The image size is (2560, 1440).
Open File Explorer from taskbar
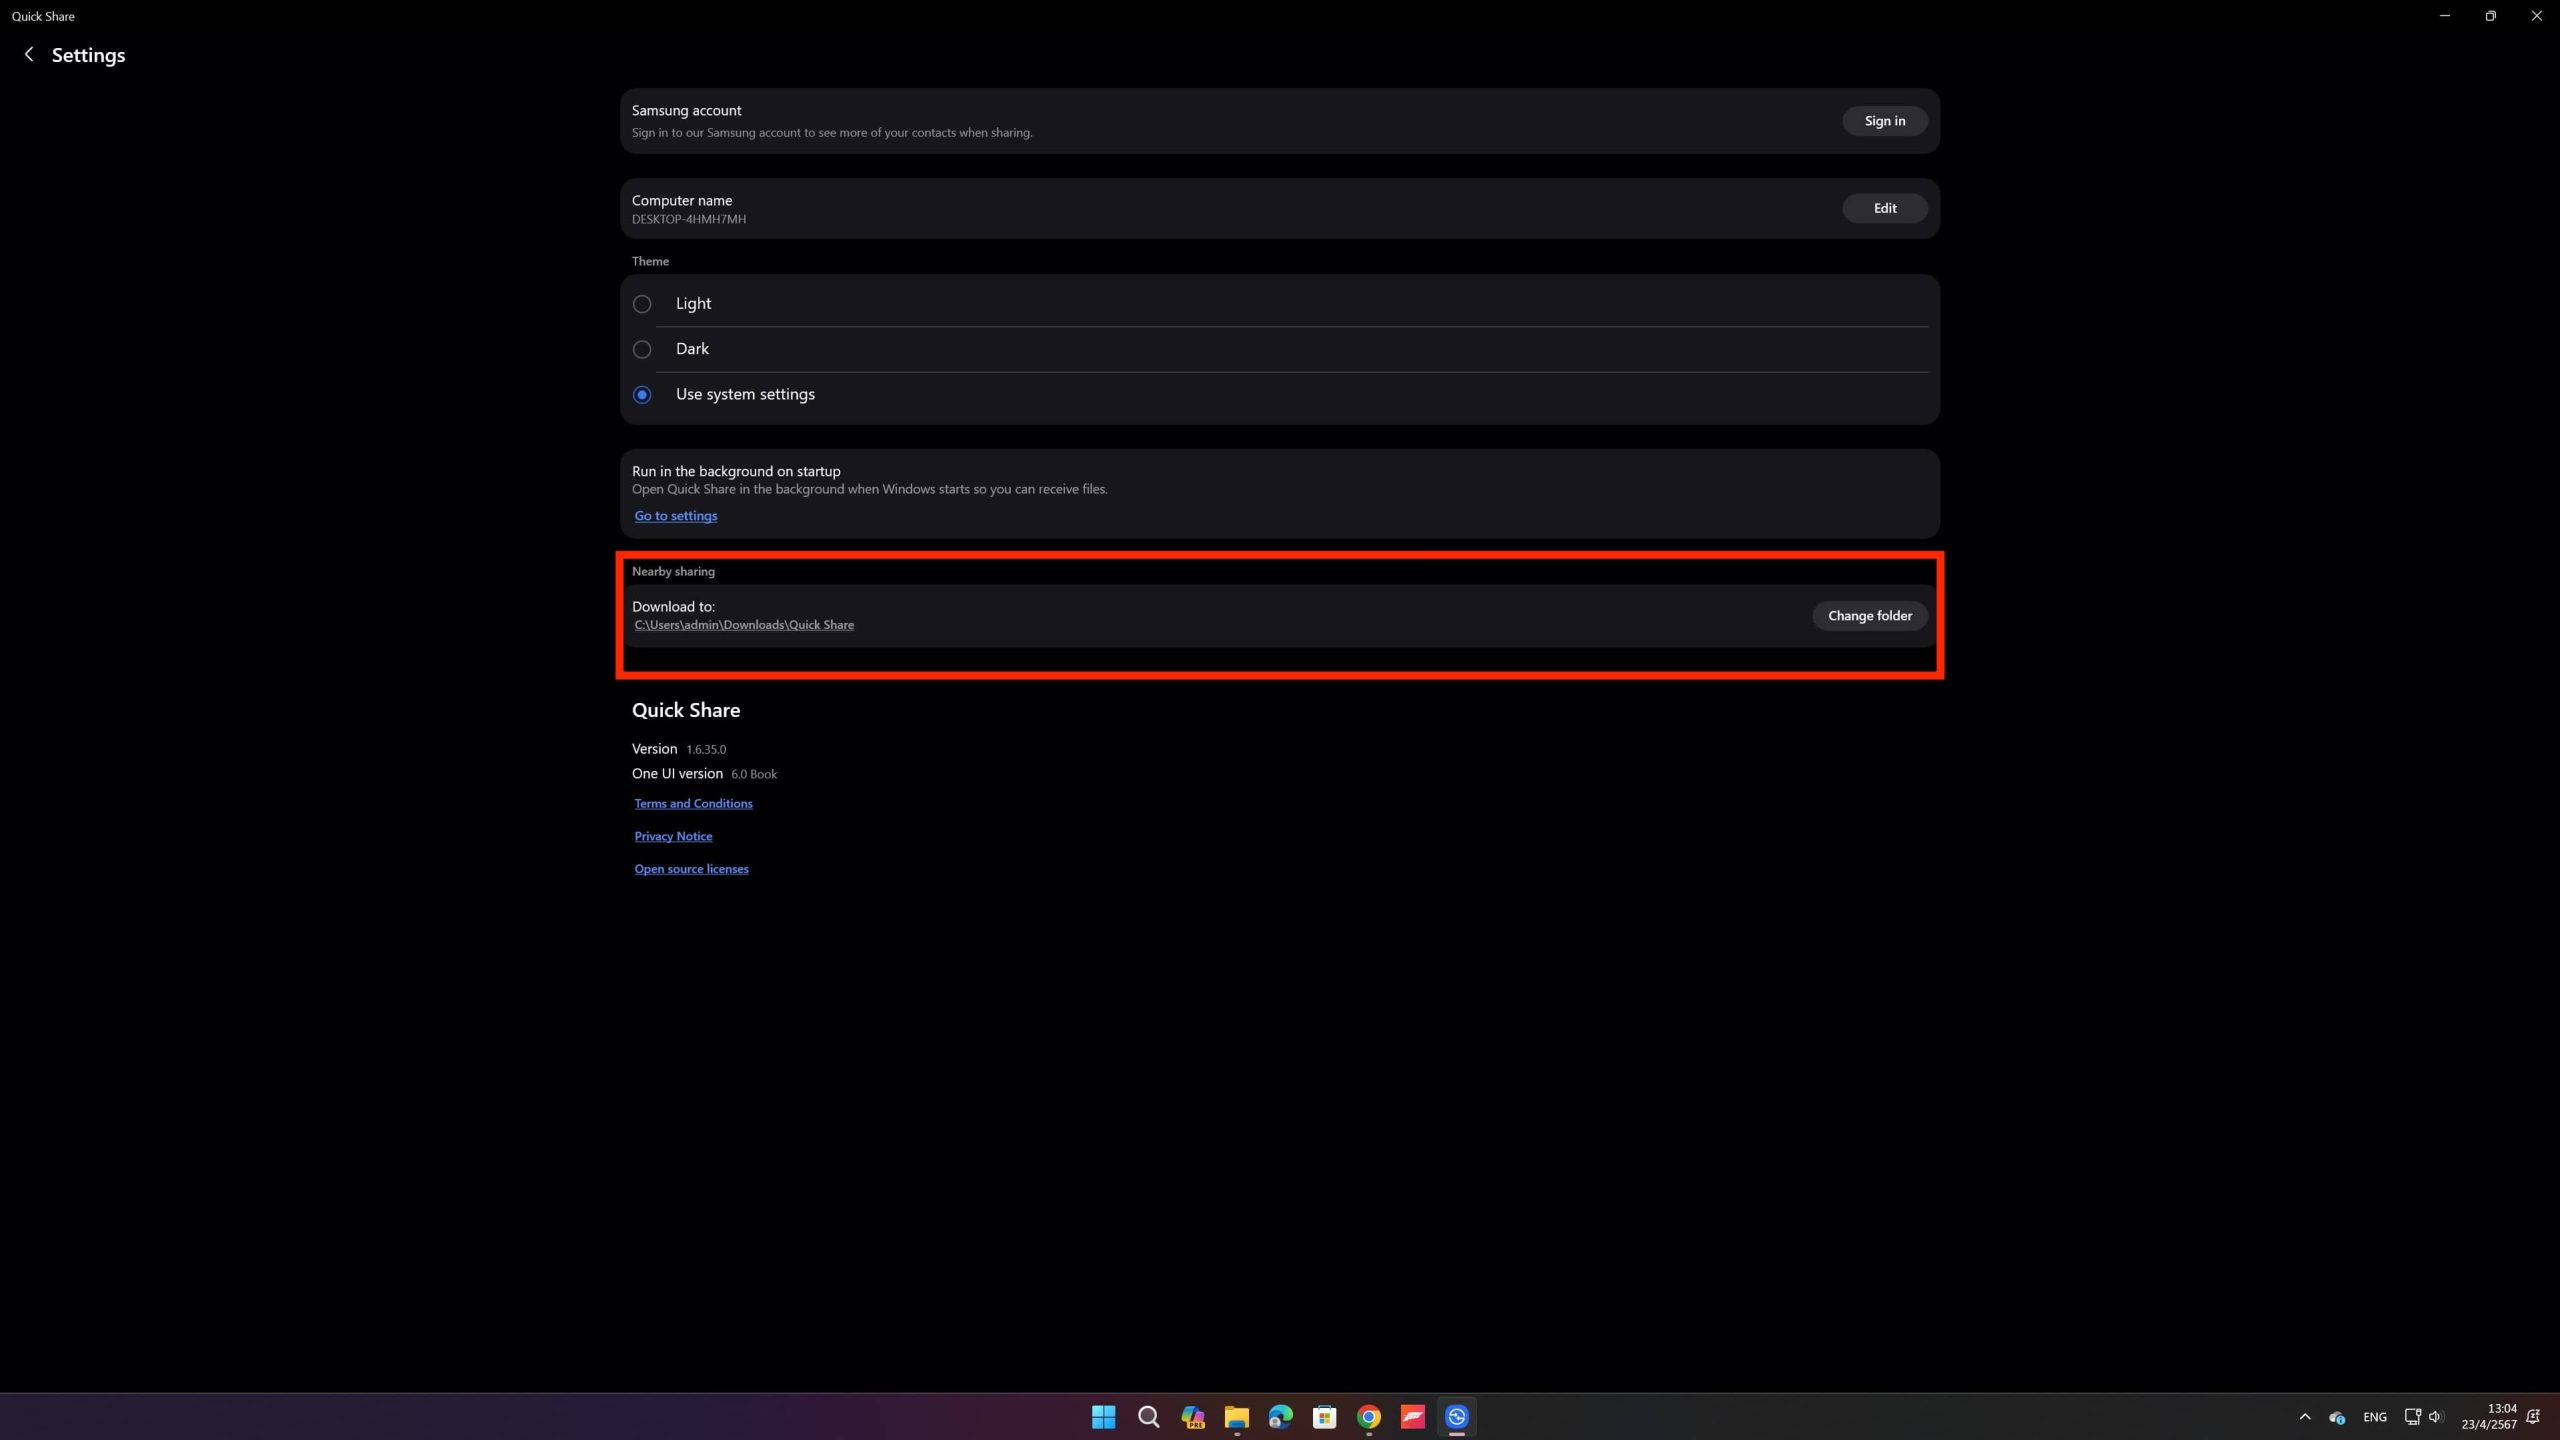pos(1236,1416)
